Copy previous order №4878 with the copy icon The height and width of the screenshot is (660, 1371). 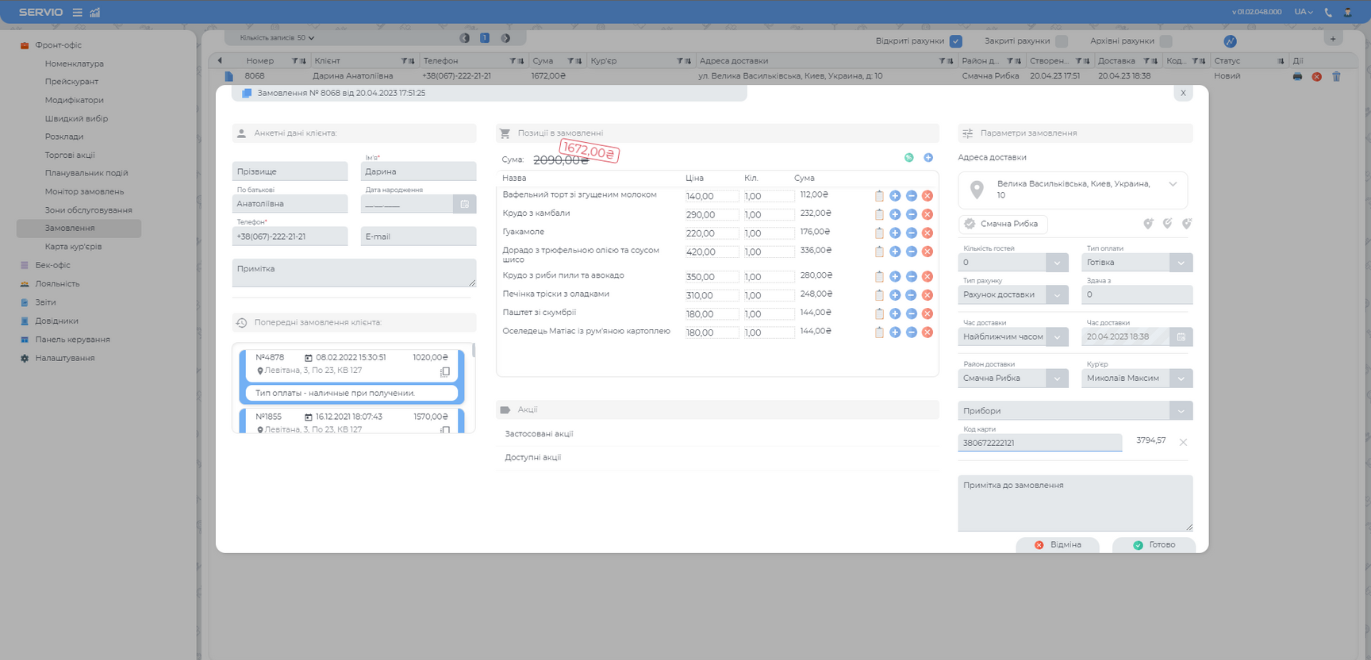445,371
